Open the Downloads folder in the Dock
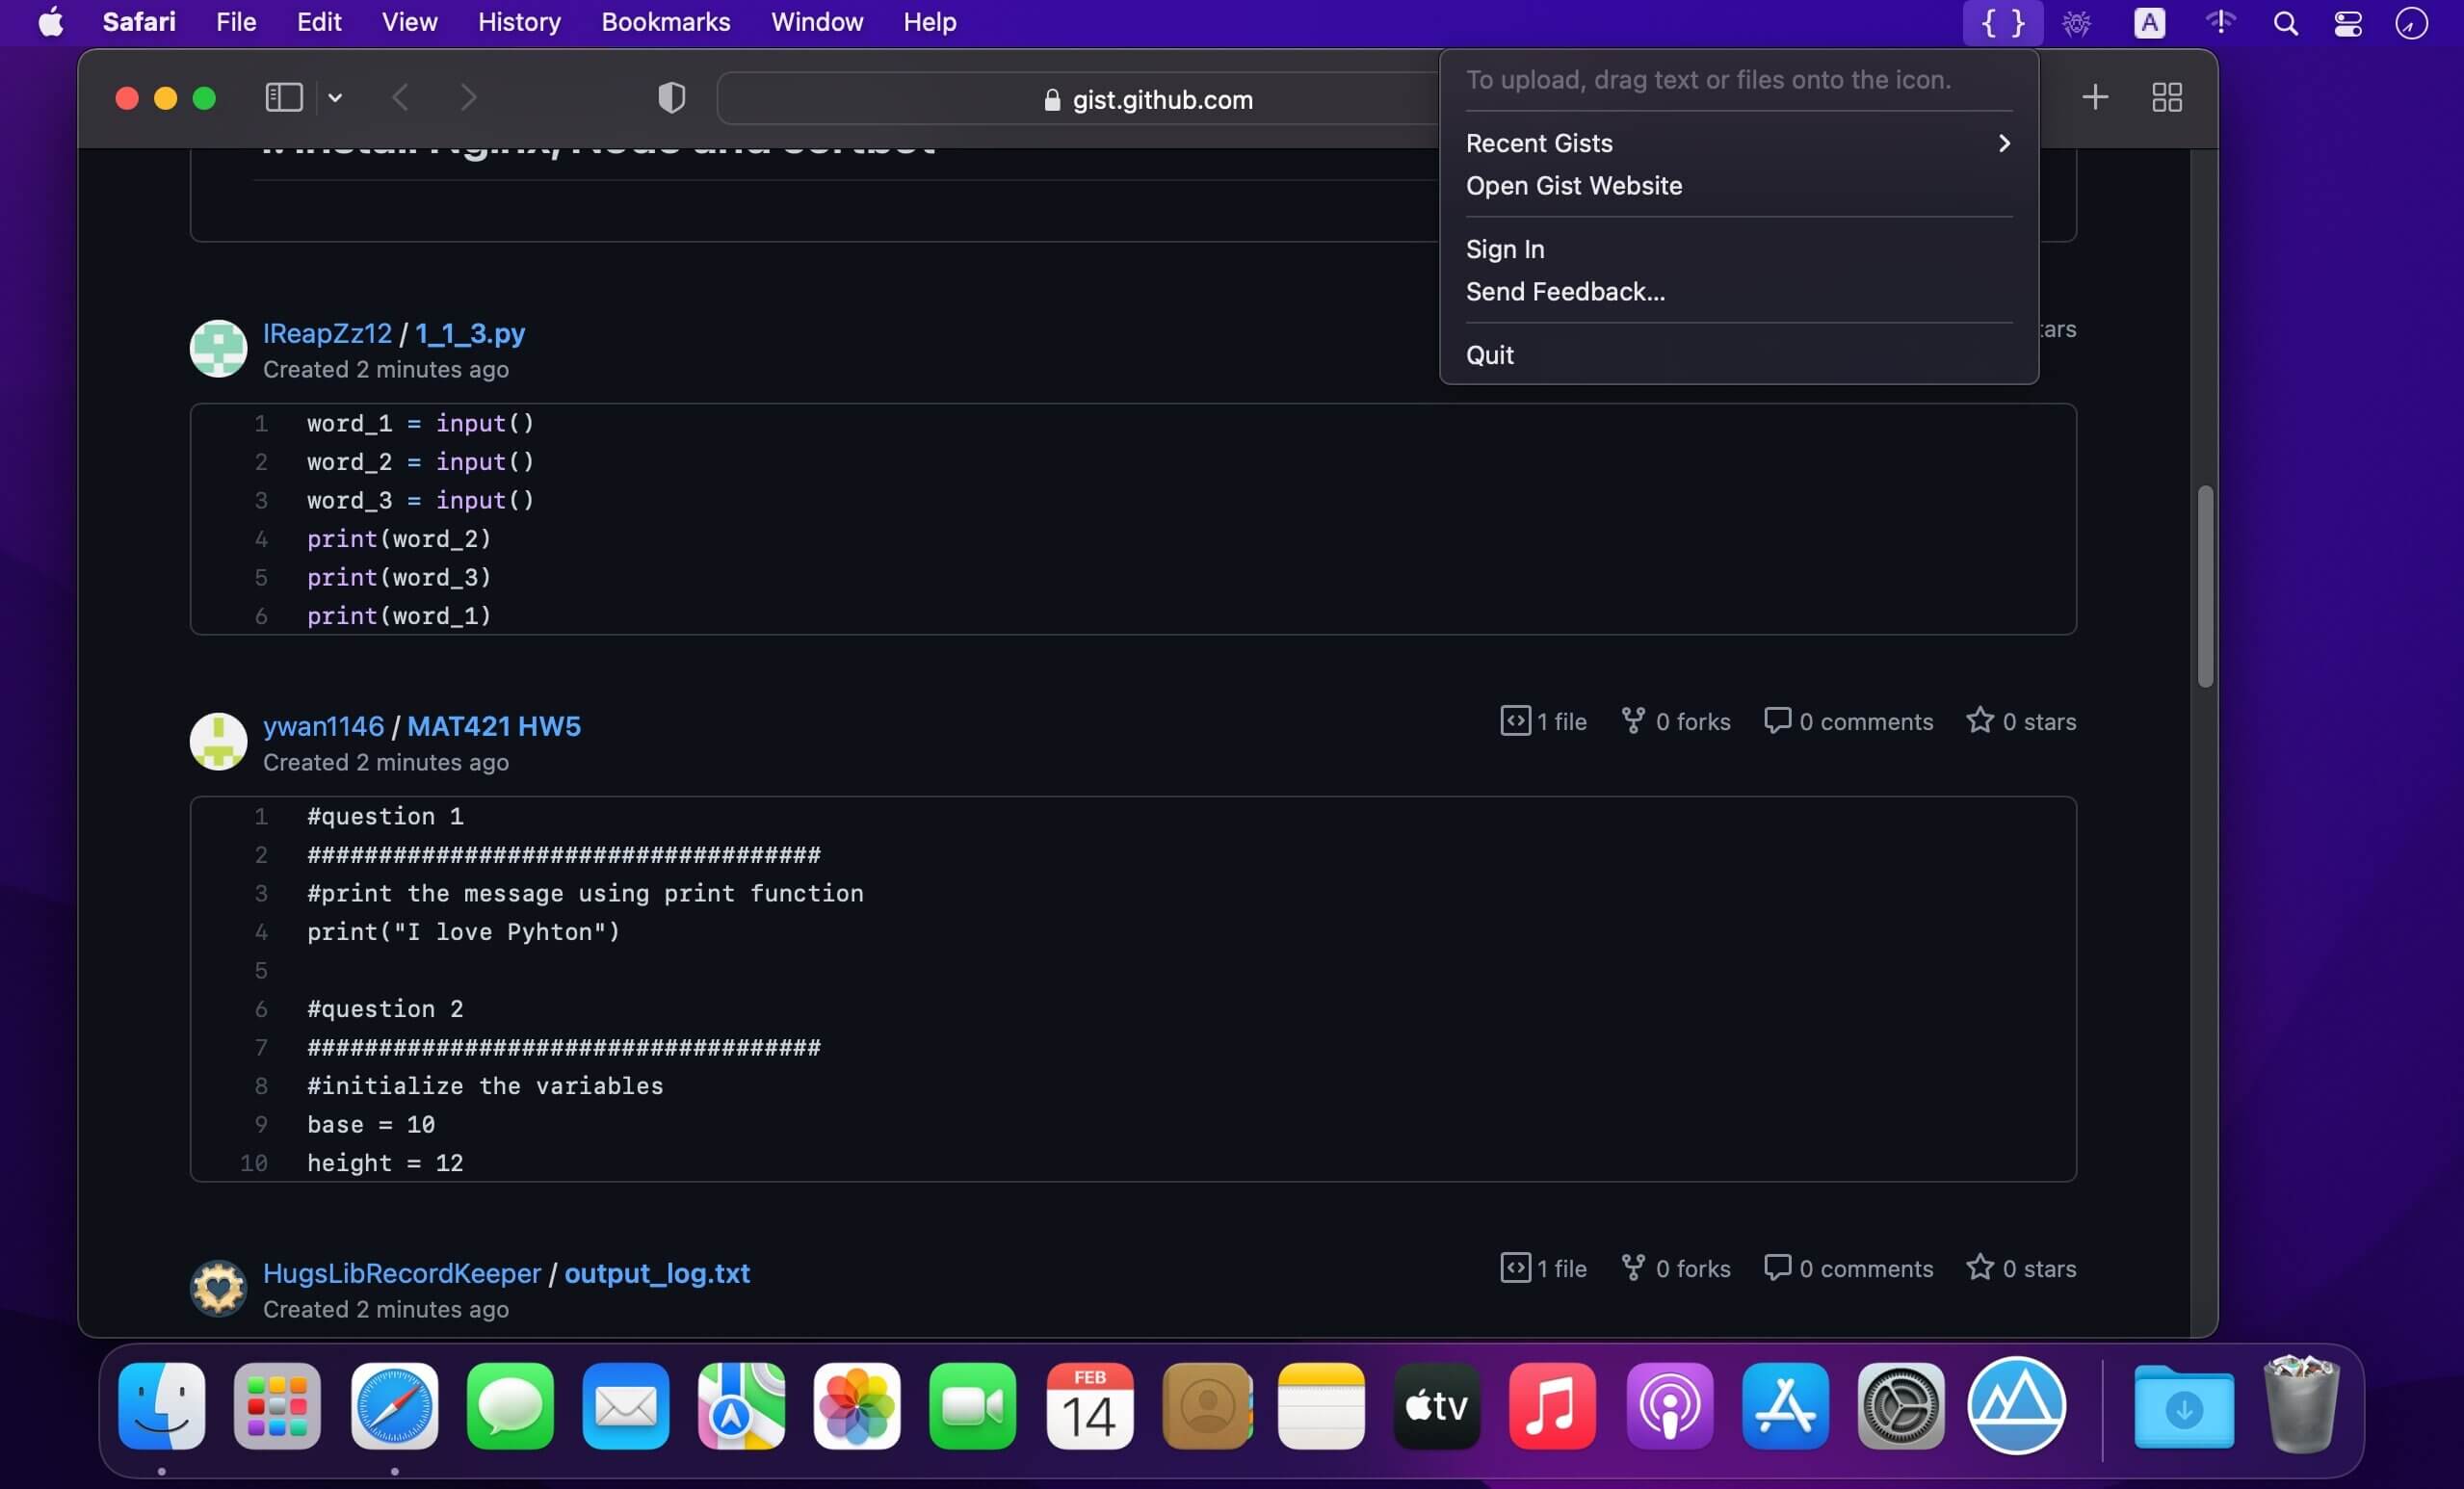Screen dimensions: 2464x1489 click(x=2184, y=1406)
